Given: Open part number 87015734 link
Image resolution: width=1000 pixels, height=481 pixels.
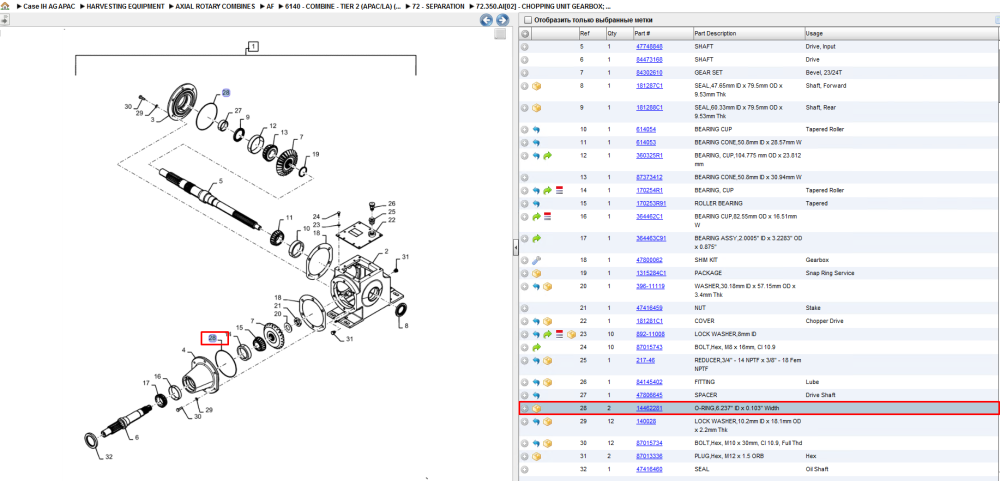Looking at the screenshot, I should coord(649,443).
